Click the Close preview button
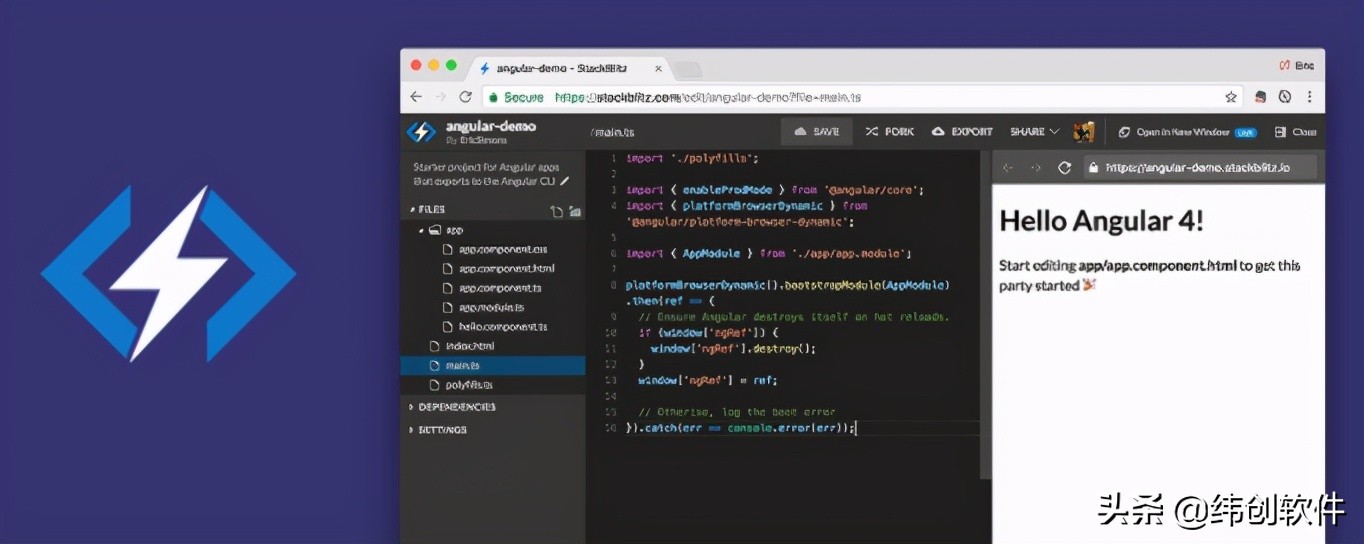Viewport: 1364px width, 544px height. 1296,132
